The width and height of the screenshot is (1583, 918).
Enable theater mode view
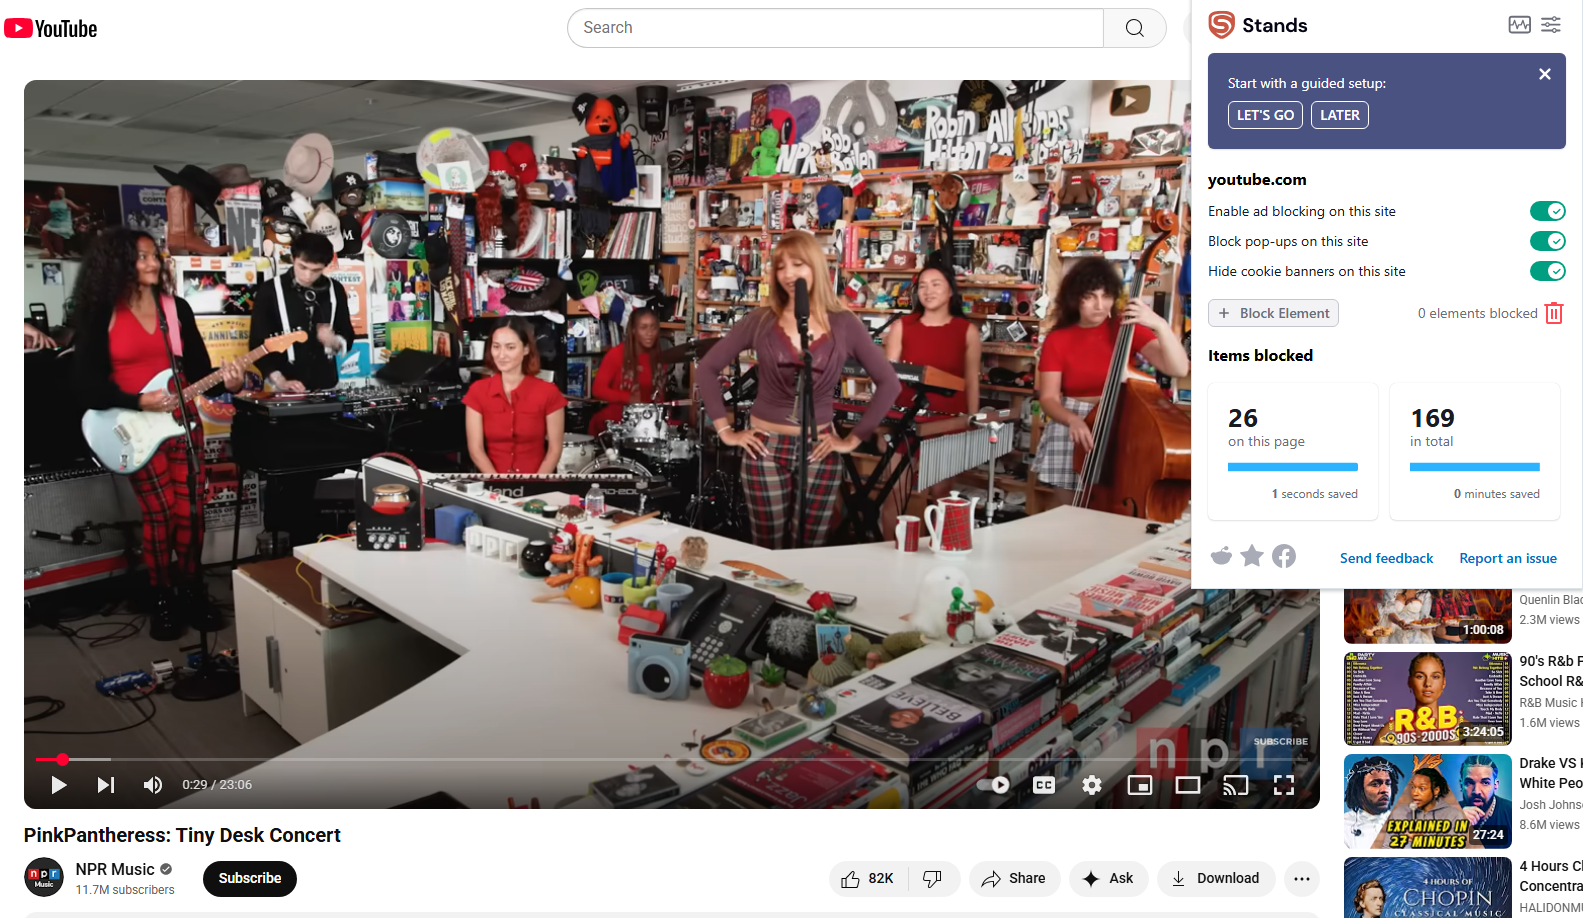tap(1188, 785)
